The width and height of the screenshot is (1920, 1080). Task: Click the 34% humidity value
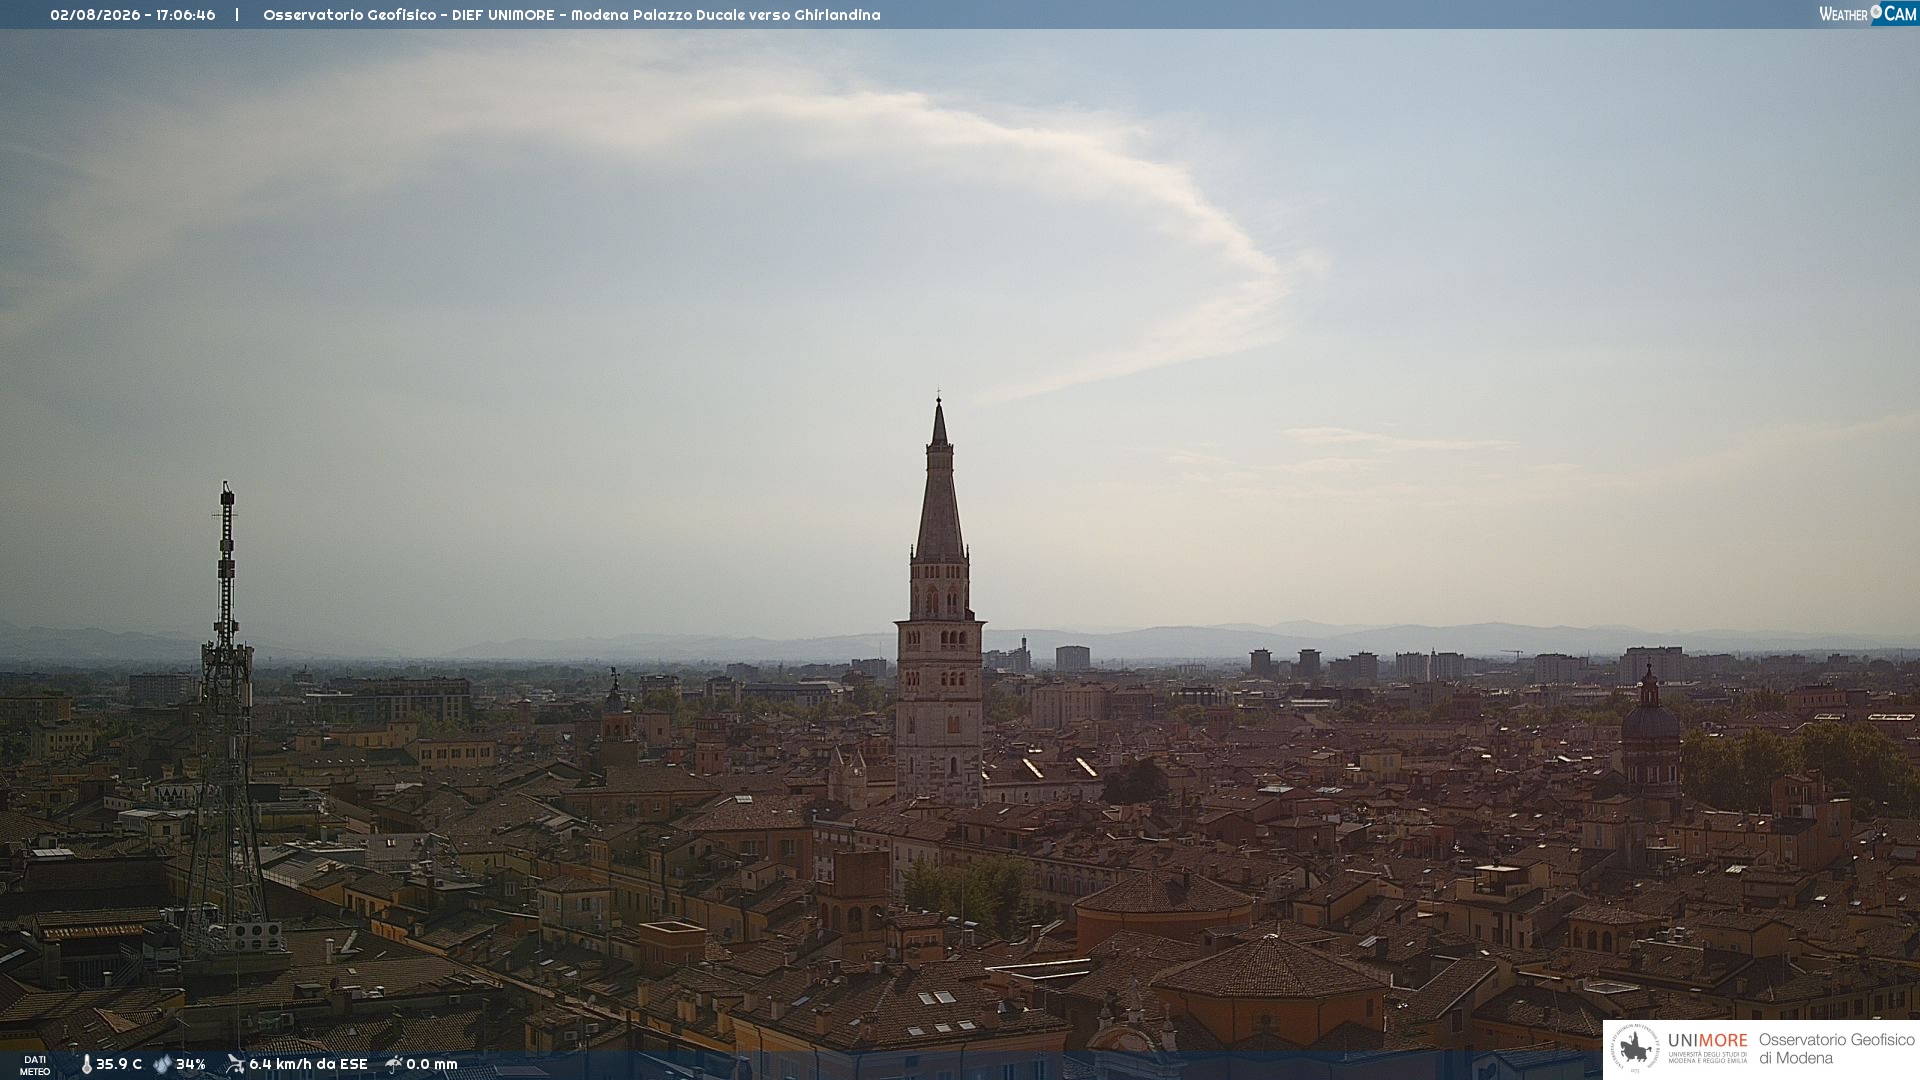coord(191,1064)
